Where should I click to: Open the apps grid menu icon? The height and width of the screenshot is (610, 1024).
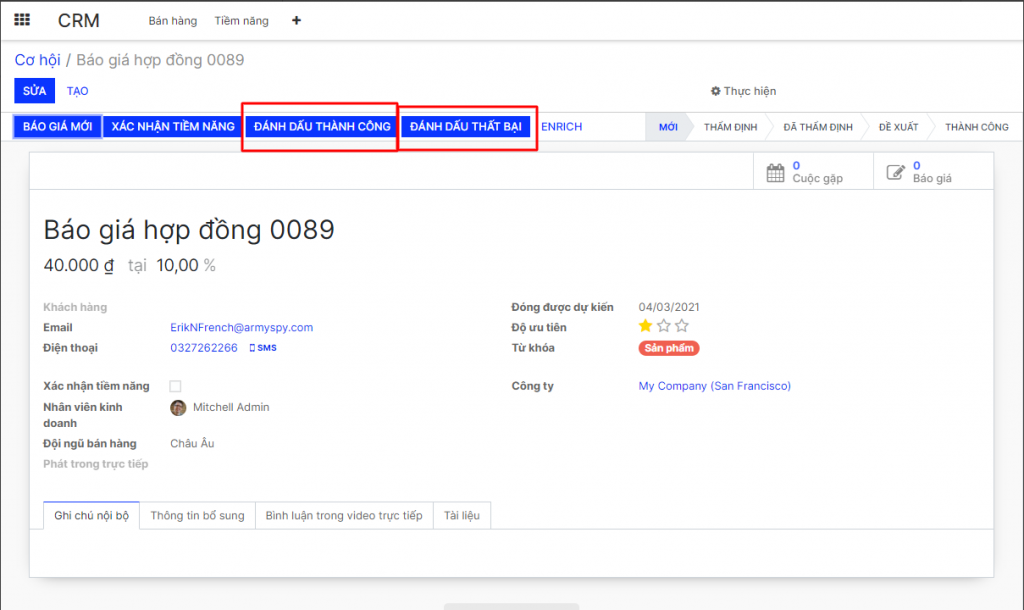pyautogui.click(x=22, y=20)
